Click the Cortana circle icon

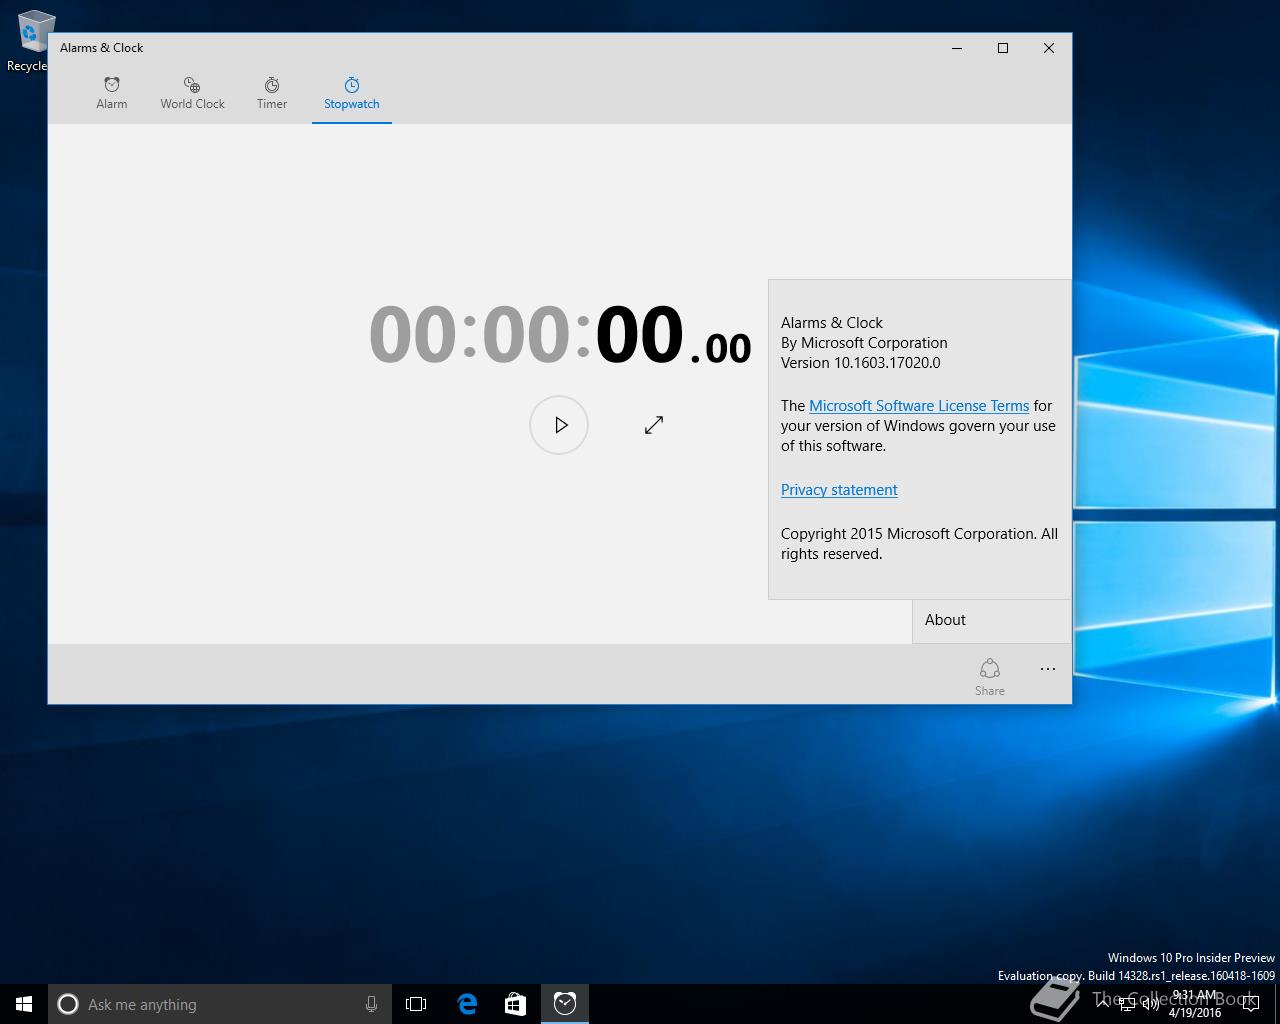click(x=68, y=1004)
